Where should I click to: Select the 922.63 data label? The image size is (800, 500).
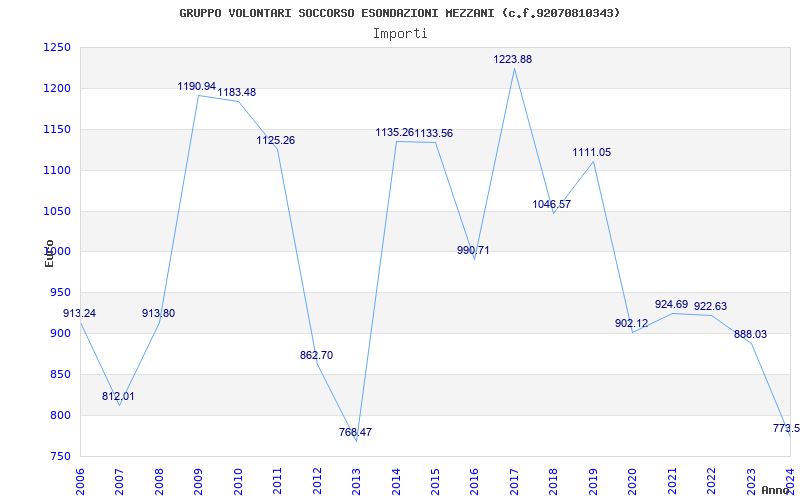(x=710, y=306)
